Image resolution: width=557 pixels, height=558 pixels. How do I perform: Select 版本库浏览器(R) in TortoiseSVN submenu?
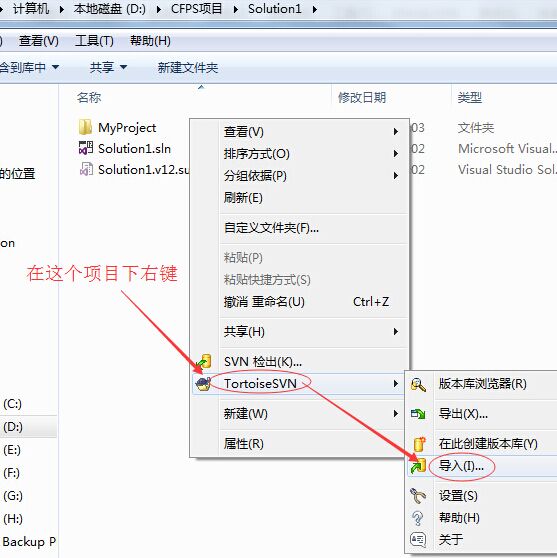coord(482,384)
